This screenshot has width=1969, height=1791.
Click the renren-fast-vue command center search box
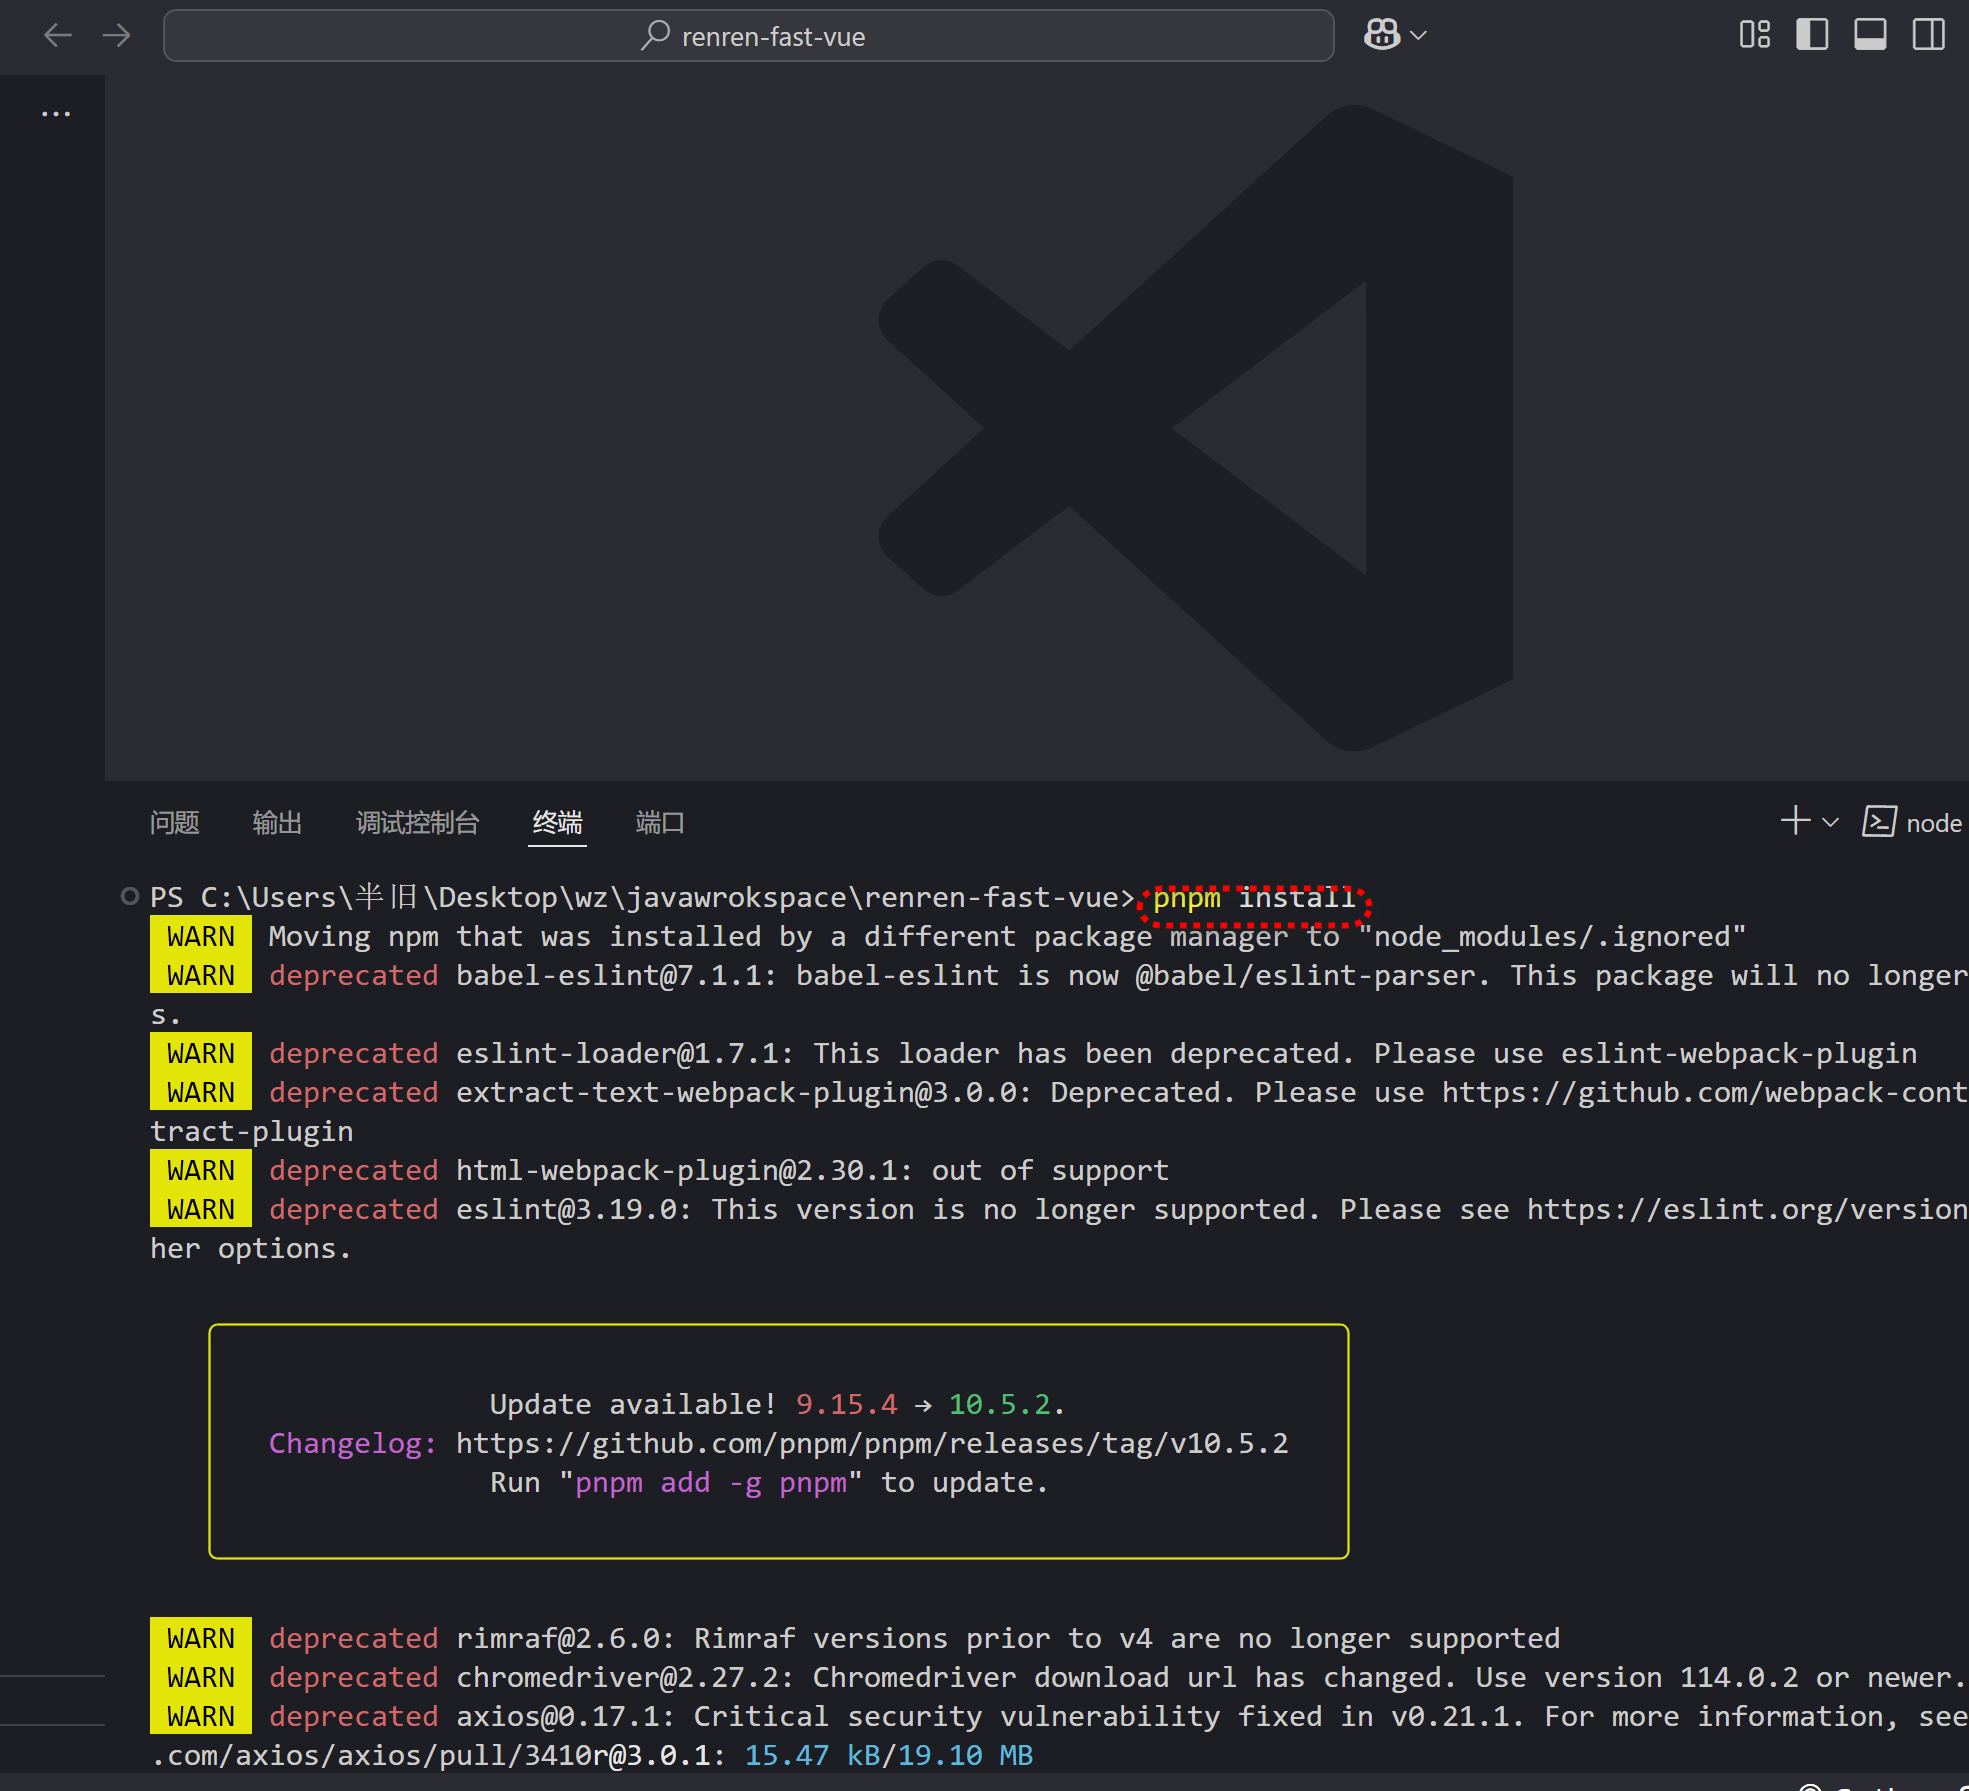click(748, 36)
